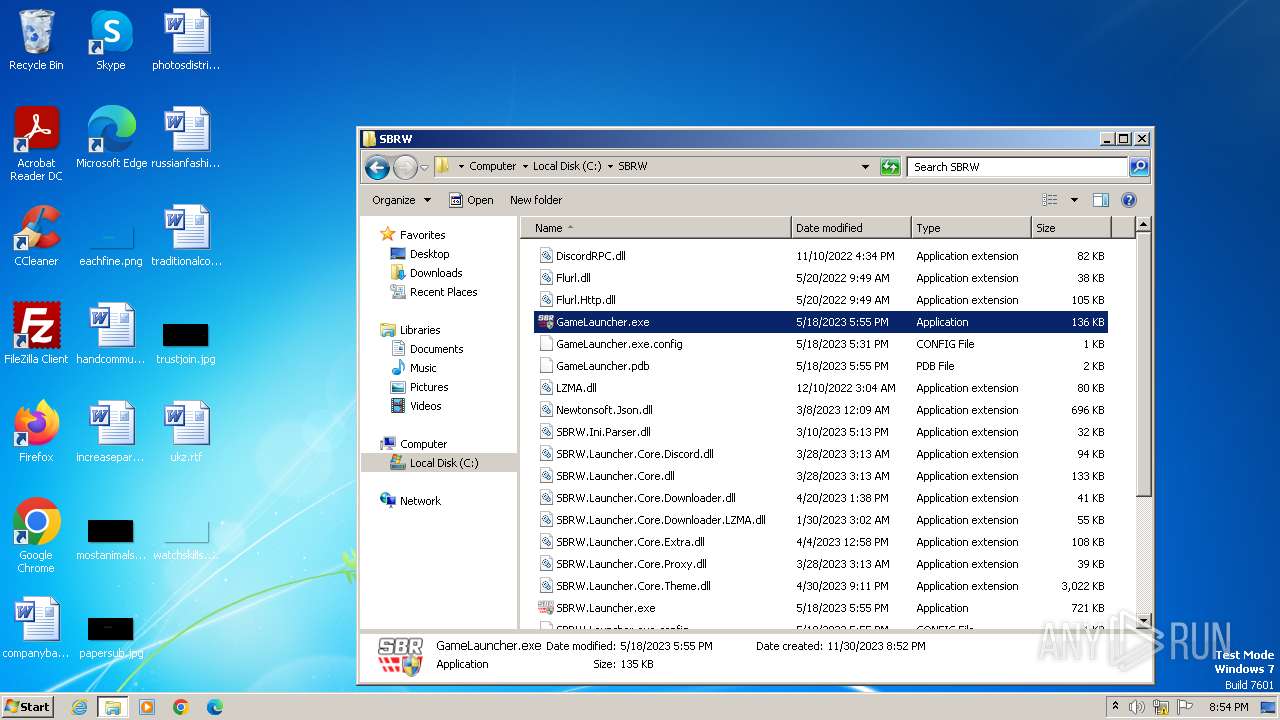This screenshot has height=720, width=1280.
Task: Open Internet Explorer from the taskbar
Action: (x=79, y=707)
